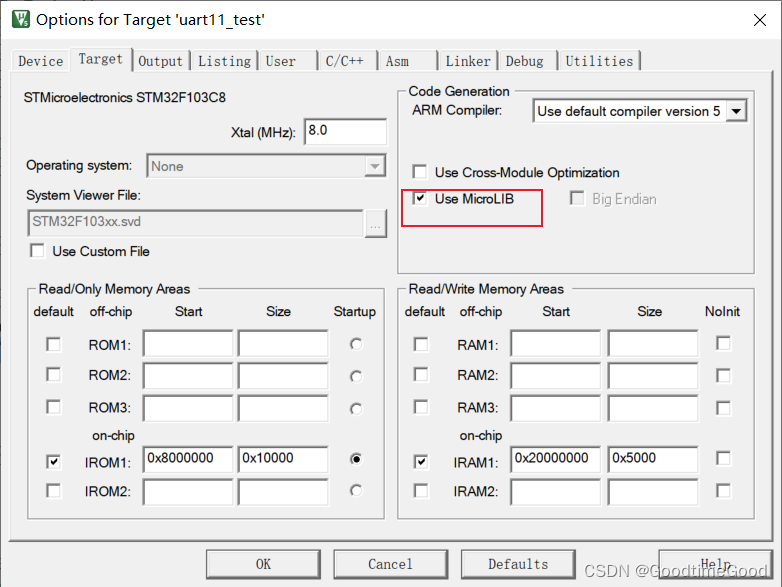Screen dimensions: 782x587
Task: Enable NoInit for IRAM2
Action: (x=723, y=491)
